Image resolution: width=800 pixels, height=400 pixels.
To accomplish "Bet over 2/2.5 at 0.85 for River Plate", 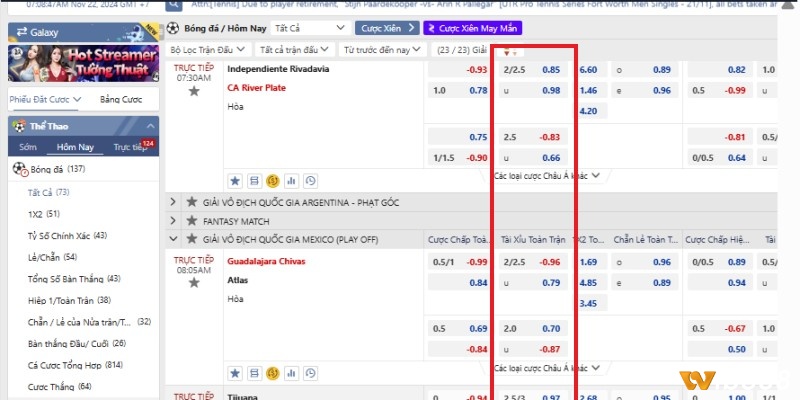I will tap(532, 70).
